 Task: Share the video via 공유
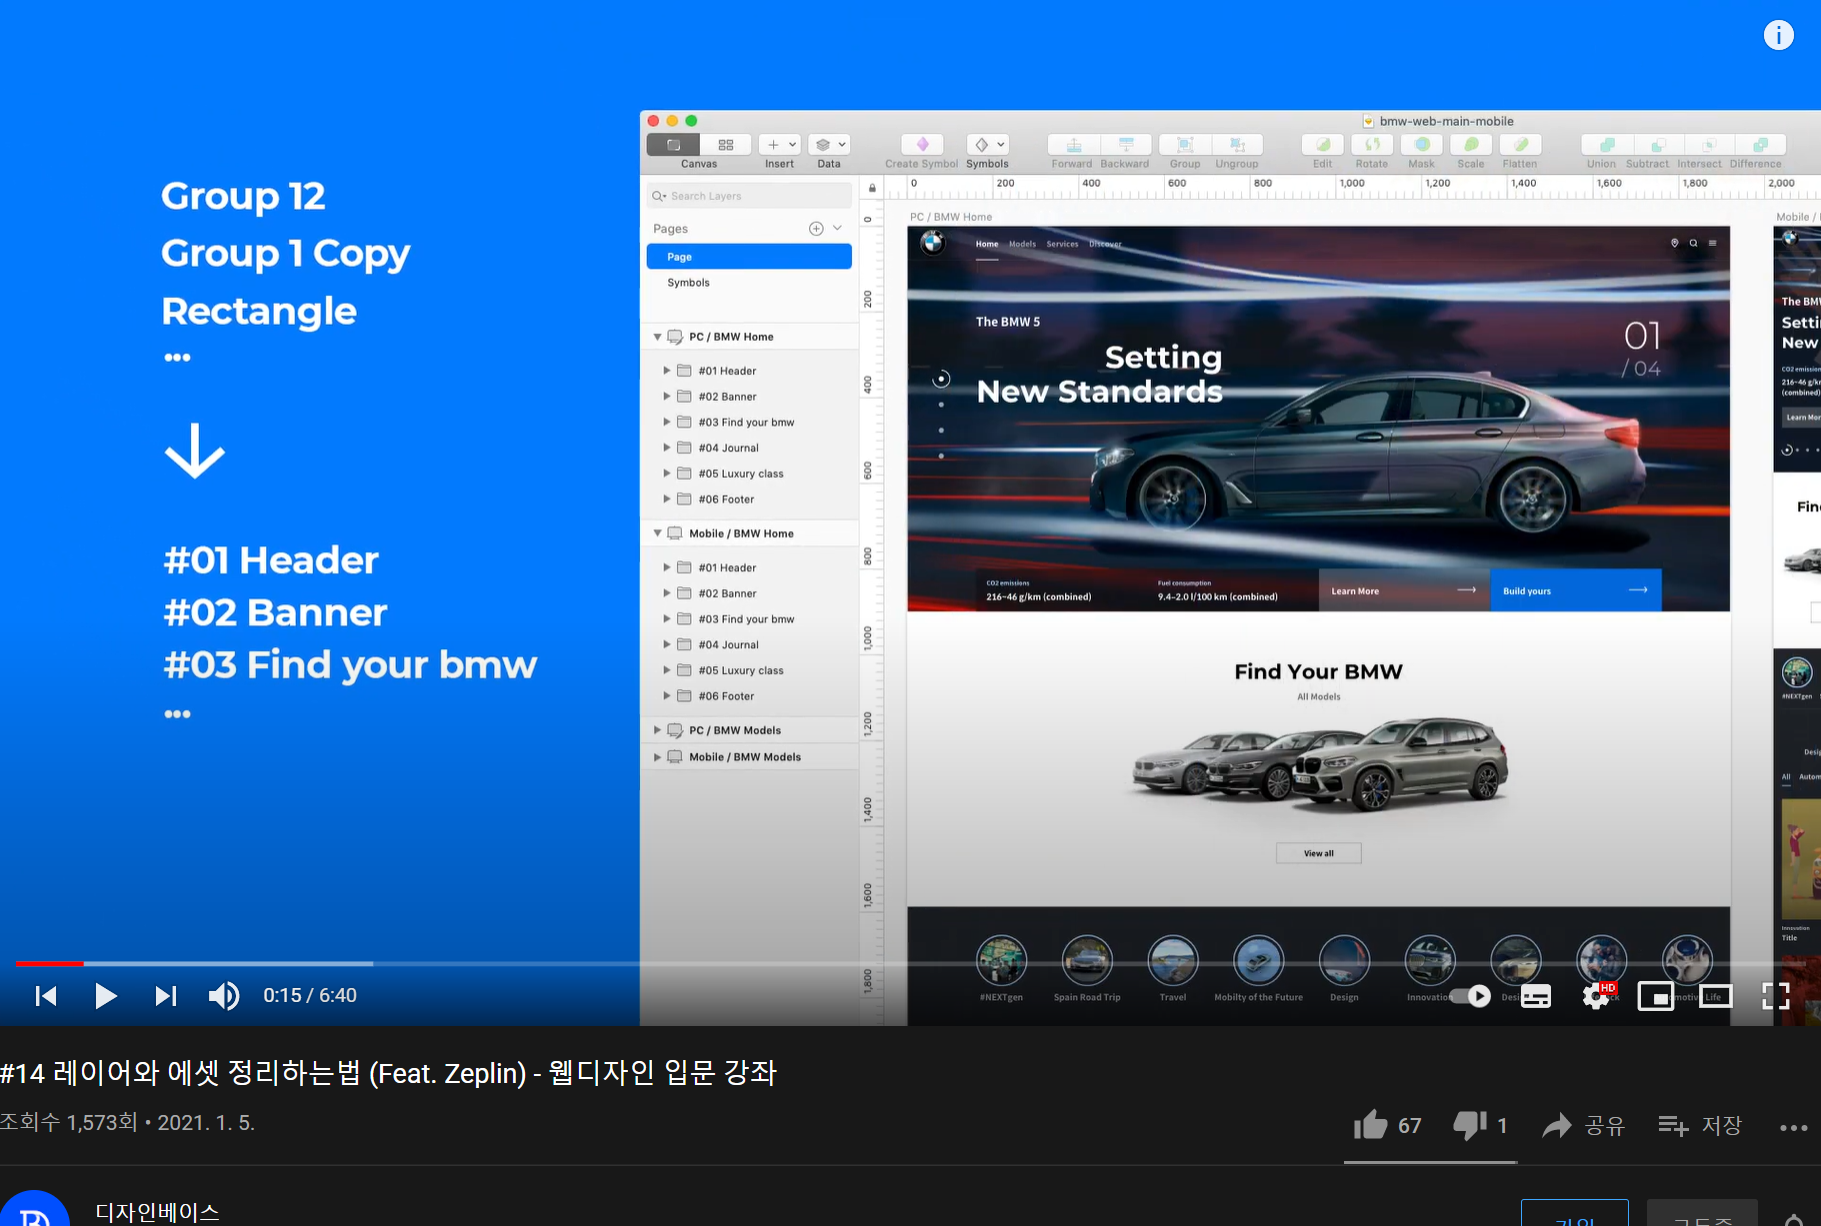(1584, 1125)
